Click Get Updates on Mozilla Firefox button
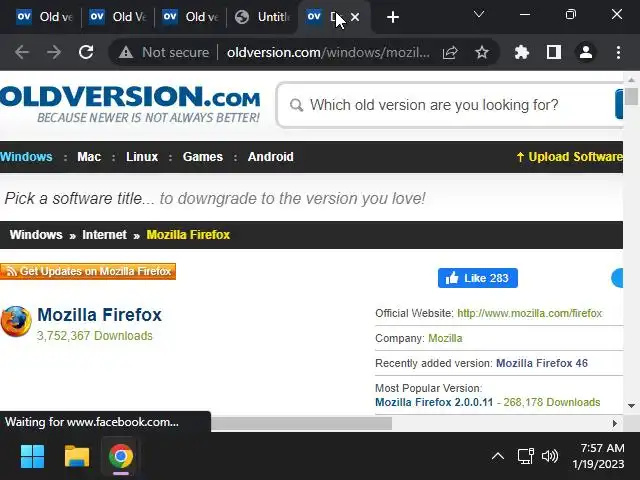Screen dimensions: 640x480 88,271
